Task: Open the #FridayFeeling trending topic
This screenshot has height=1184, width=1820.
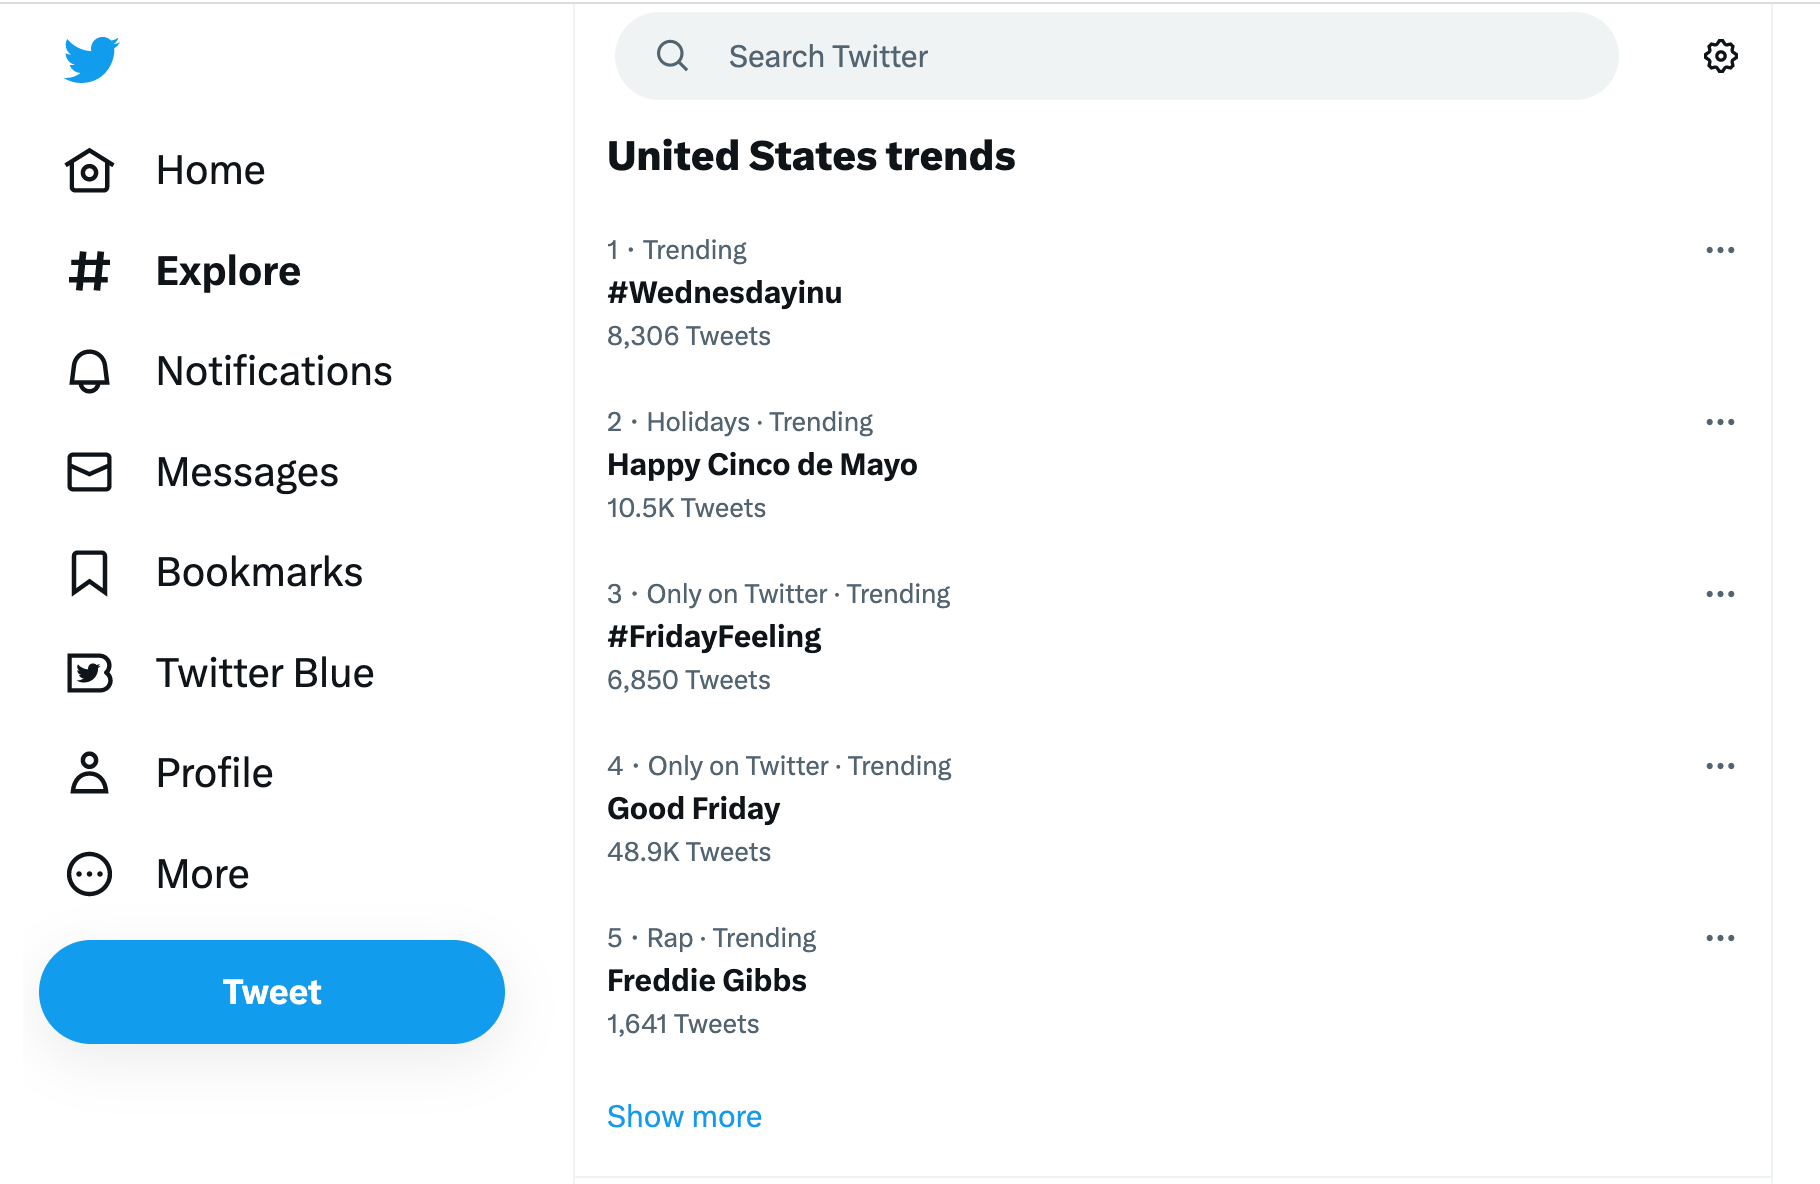Action: point(714,637)
